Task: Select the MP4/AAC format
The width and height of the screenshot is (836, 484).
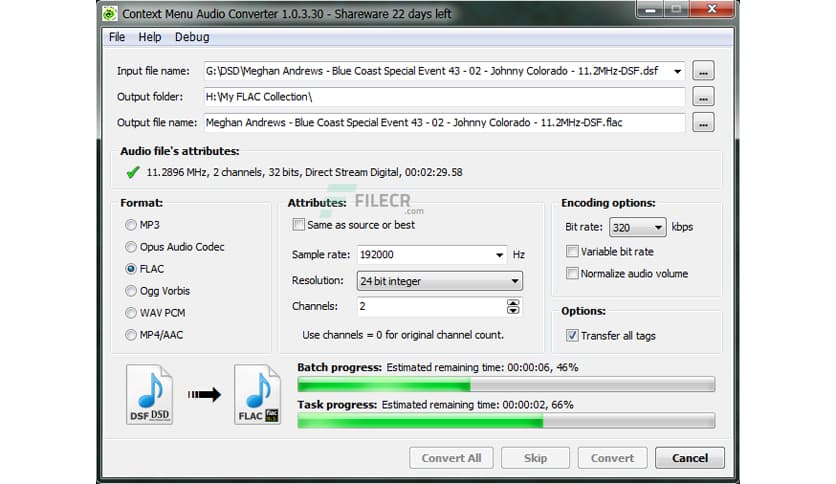Action: [131, 335]
